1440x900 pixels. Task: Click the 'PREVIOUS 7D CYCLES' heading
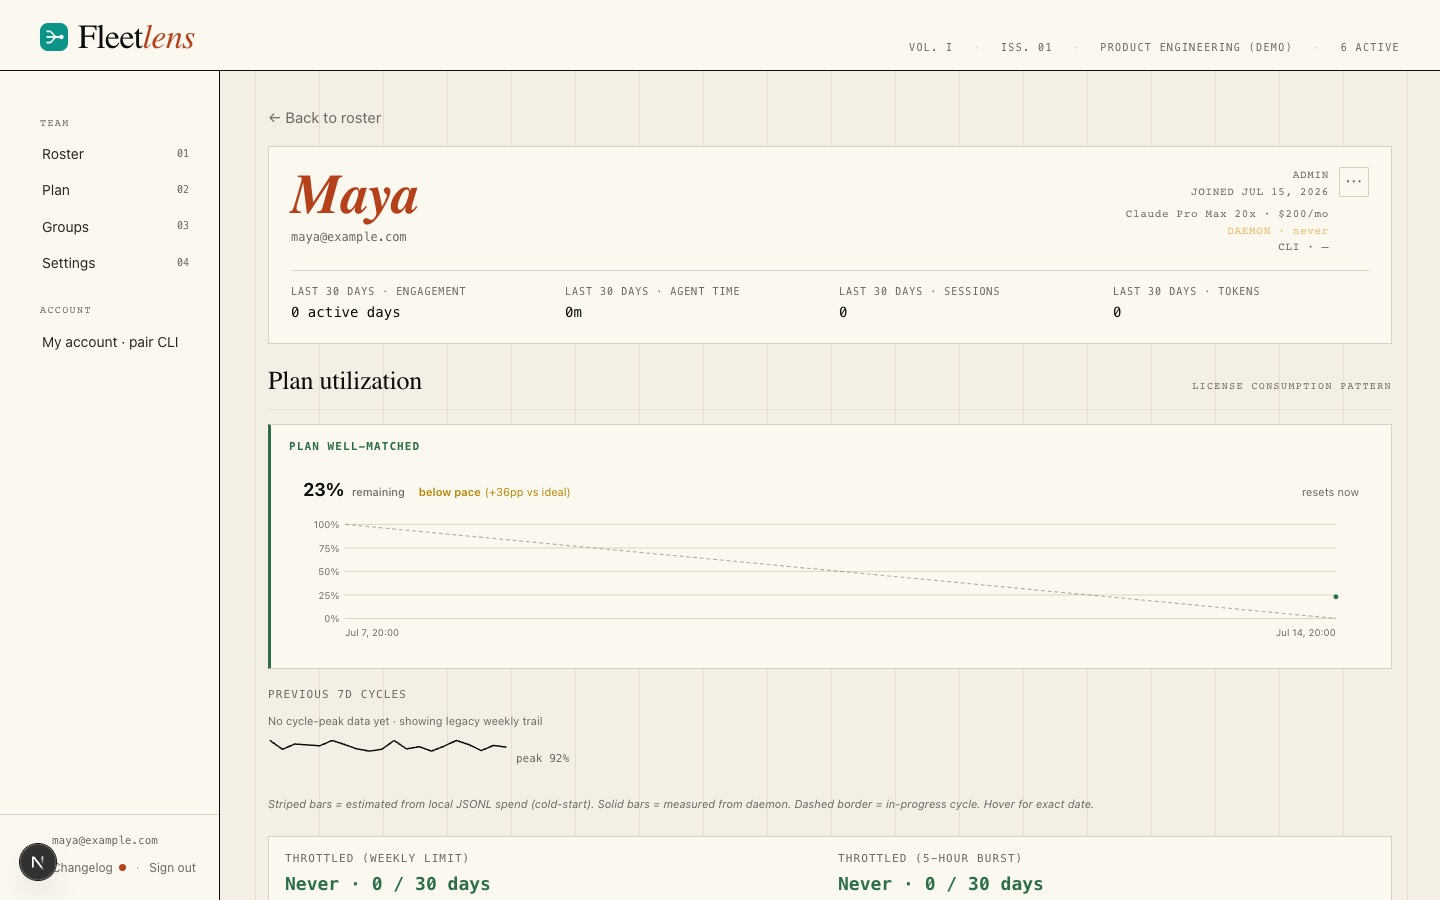tap(337, 694)
